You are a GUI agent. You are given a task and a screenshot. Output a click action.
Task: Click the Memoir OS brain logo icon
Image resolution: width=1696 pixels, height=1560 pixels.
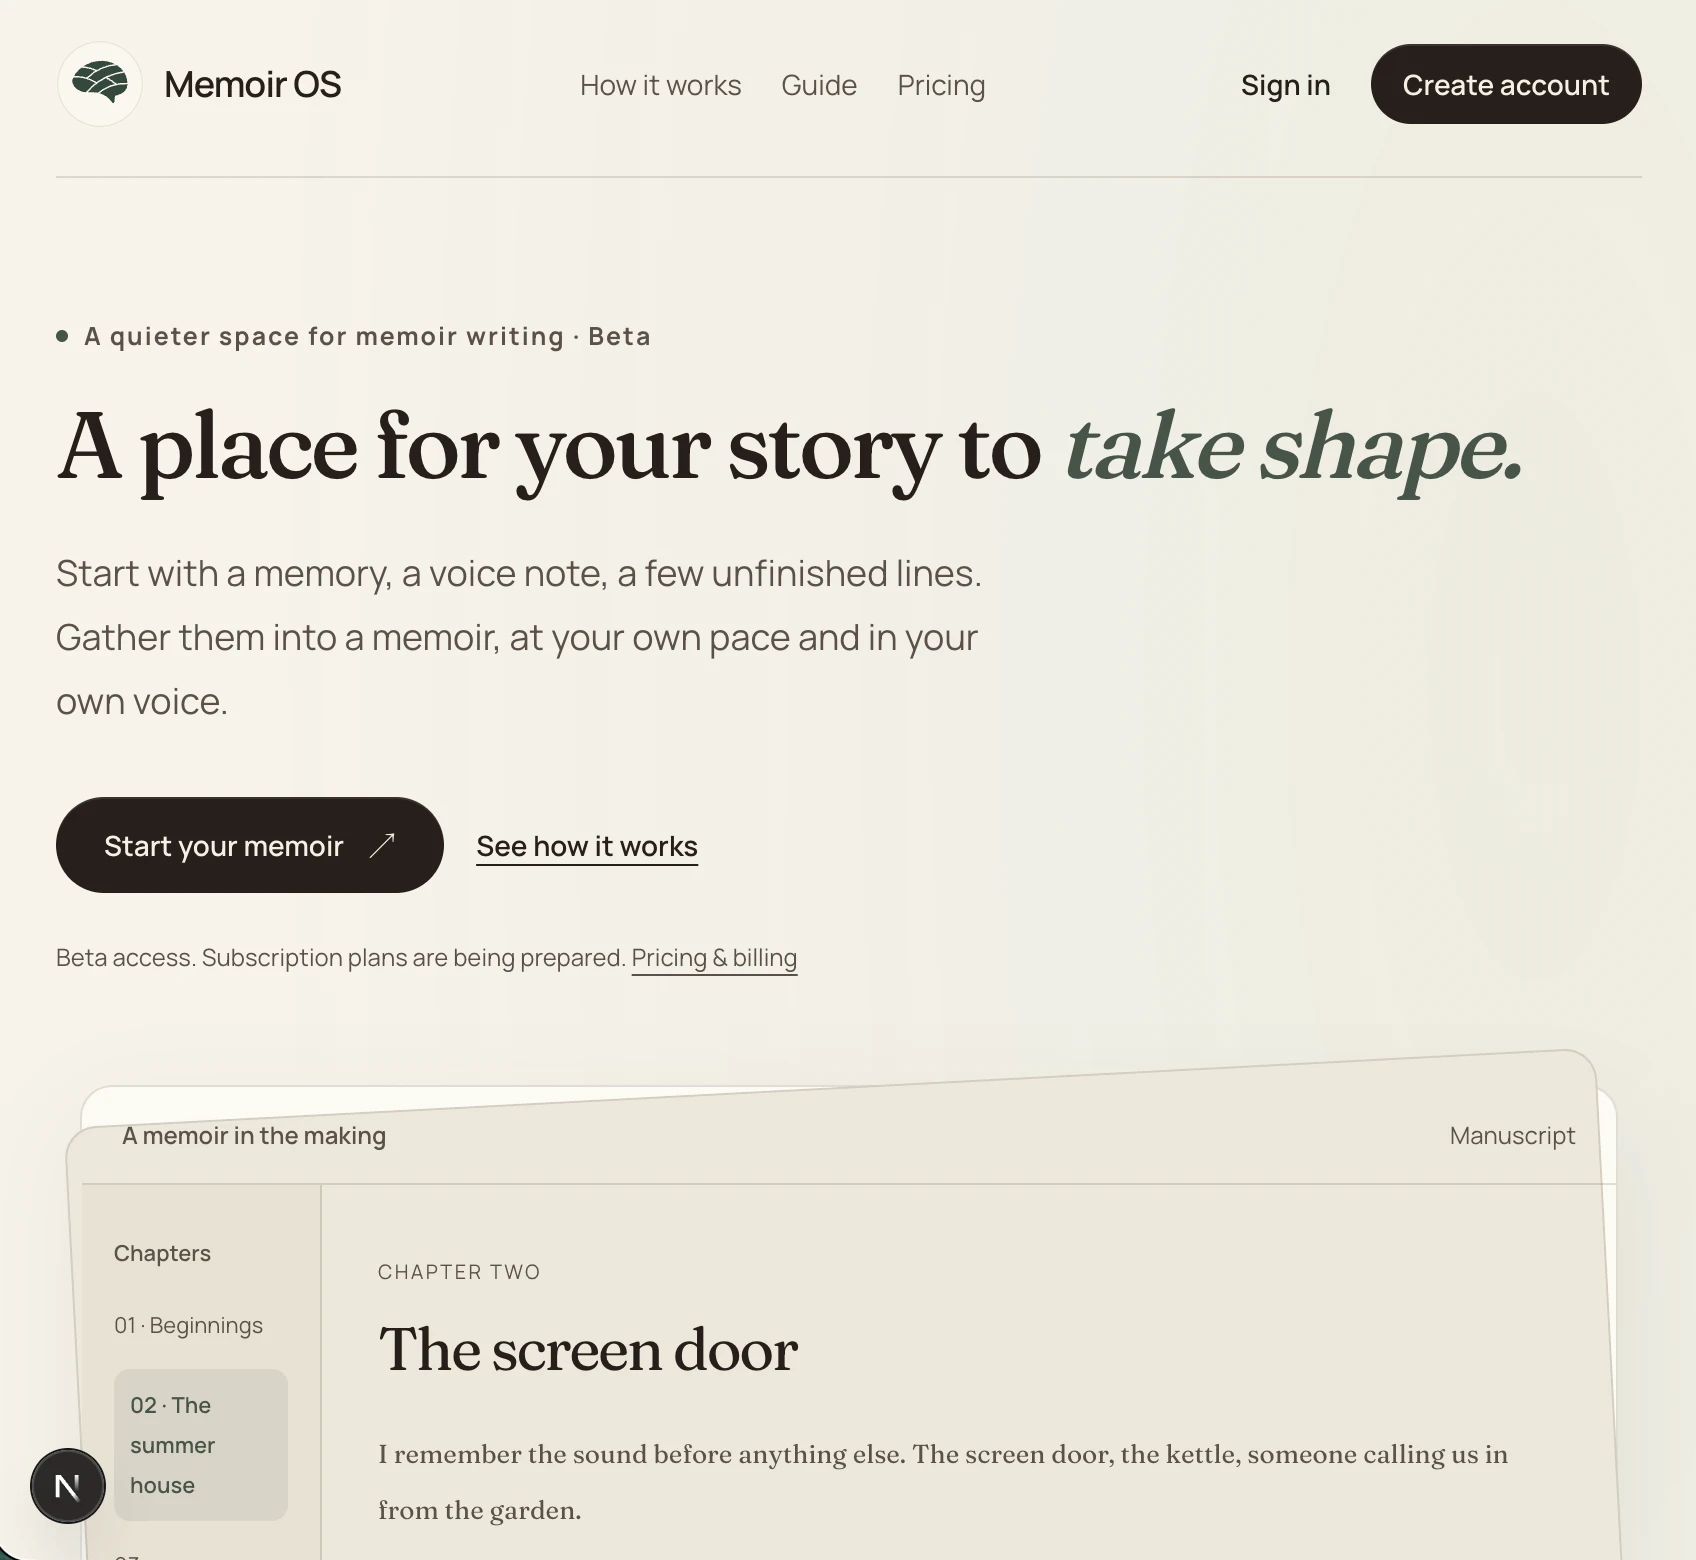[x=99, y=84]
